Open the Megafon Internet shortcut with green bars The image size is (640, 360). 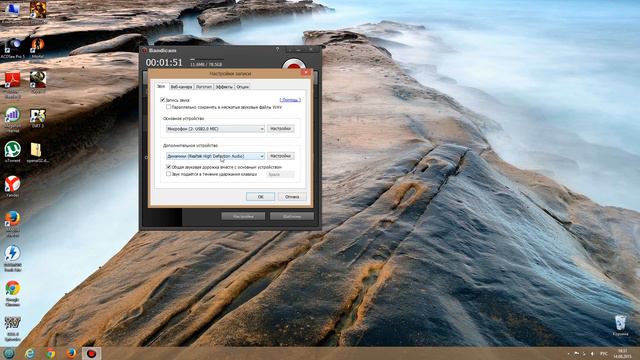point(13,119)
